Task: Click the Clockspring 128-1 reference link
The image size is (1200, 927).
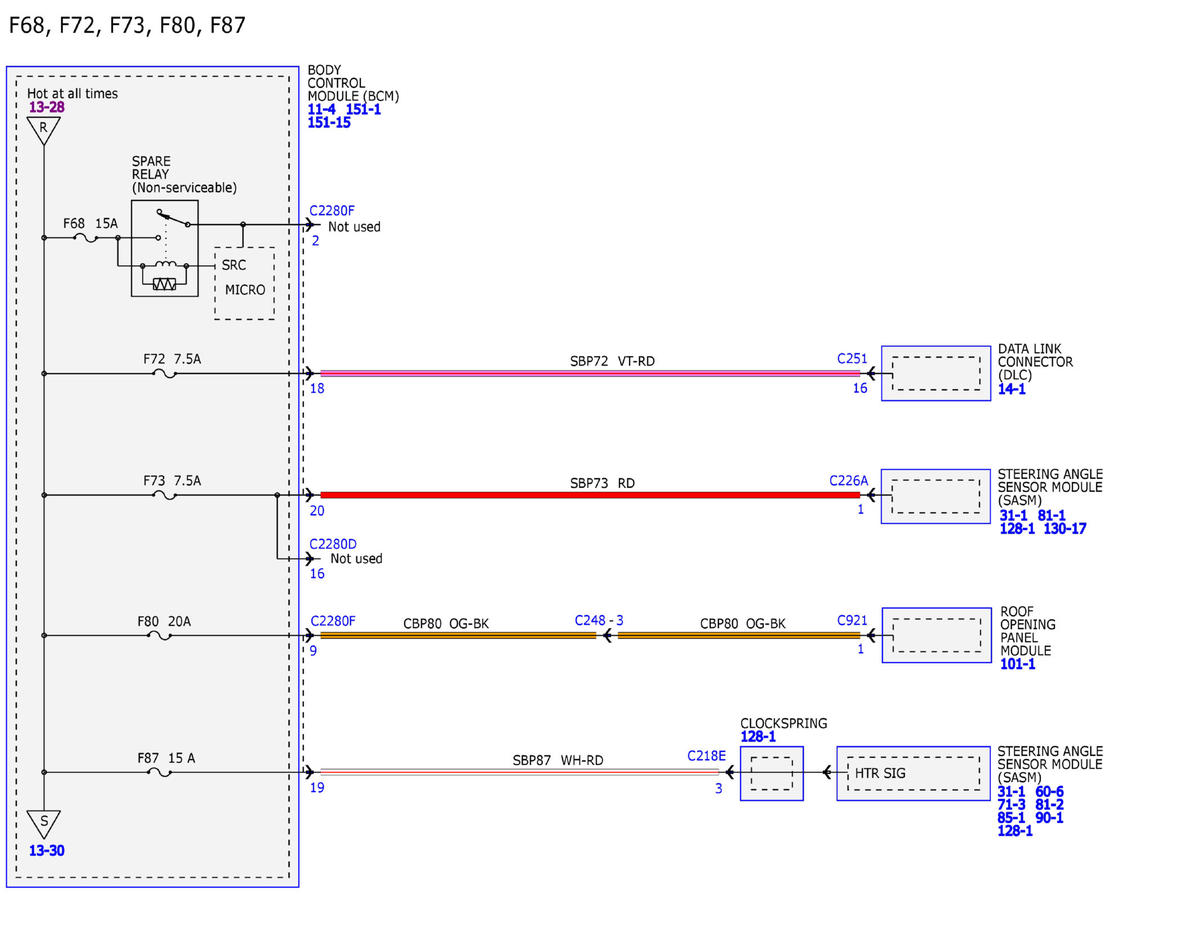Action: point(758,737)
